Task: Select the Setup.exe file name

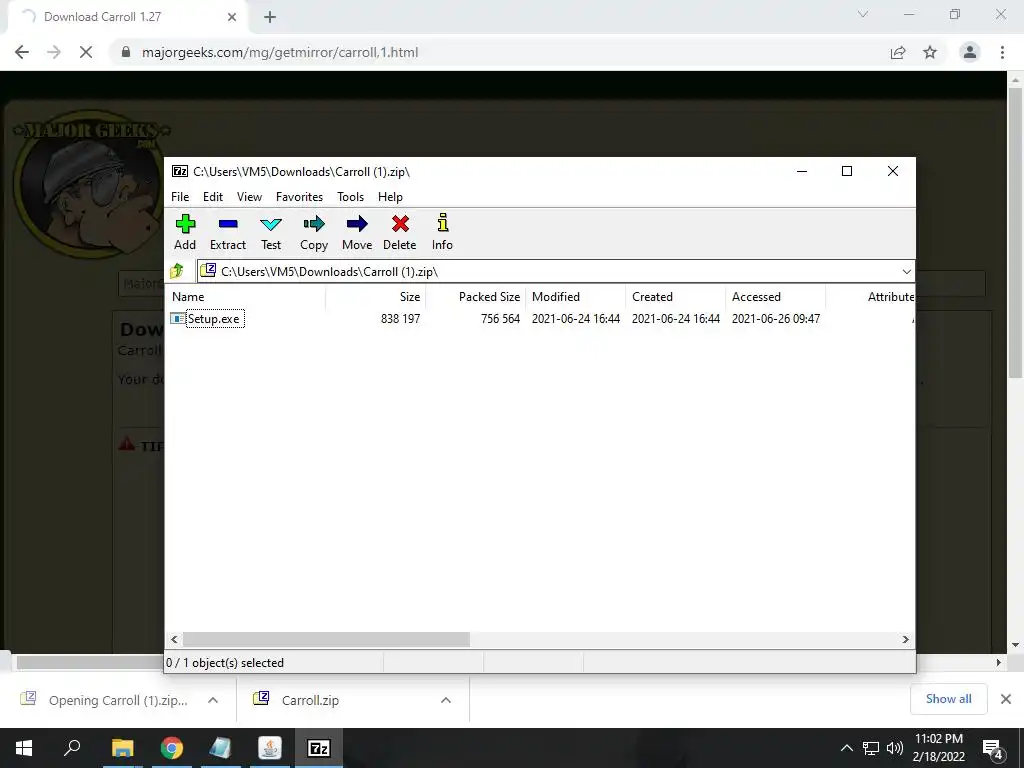Action: (214, 319)
